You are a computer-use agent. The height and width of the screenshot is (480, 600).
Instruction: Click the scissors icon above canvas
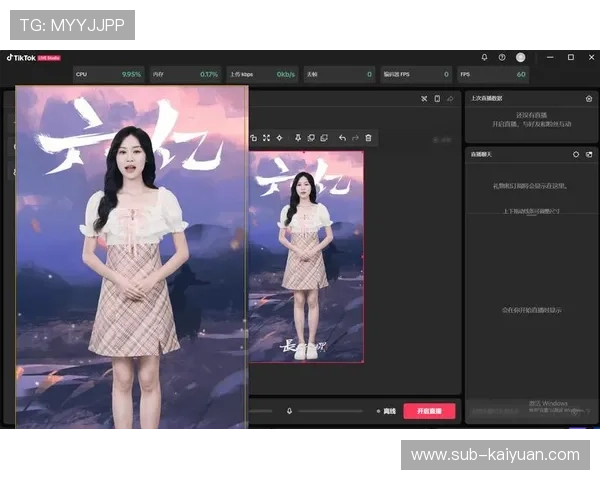coord(424,99)
